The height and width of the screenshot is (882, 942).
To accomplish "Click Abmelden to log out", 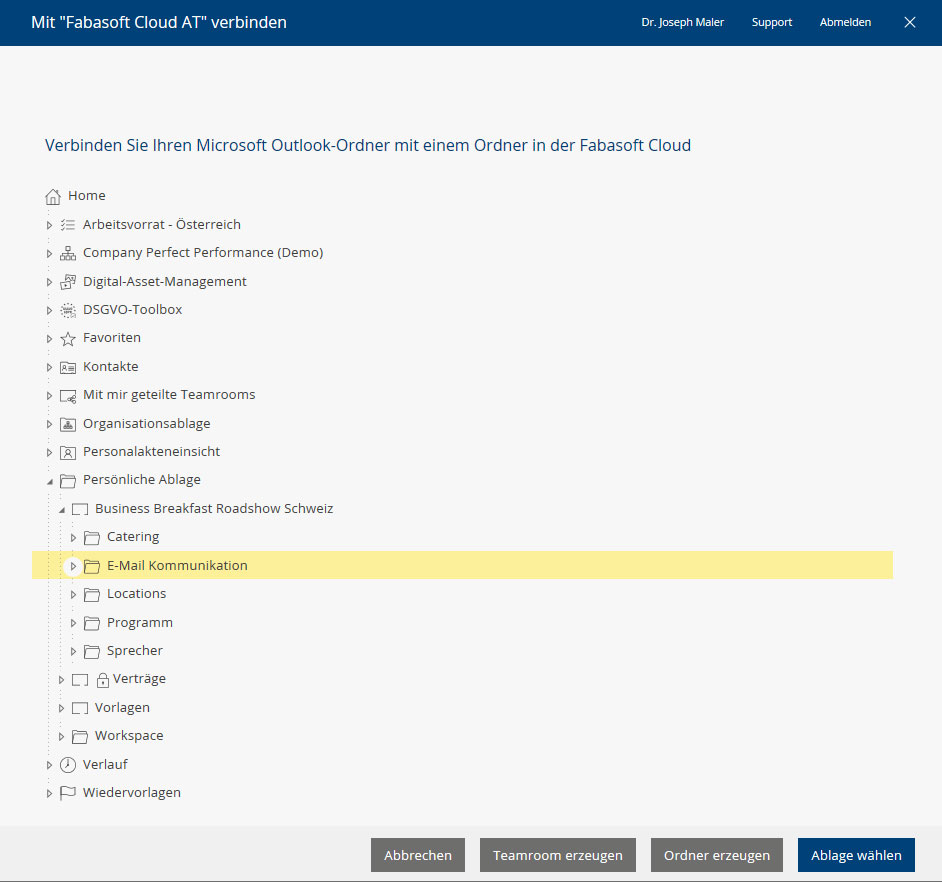I will [x=845, y=22].
